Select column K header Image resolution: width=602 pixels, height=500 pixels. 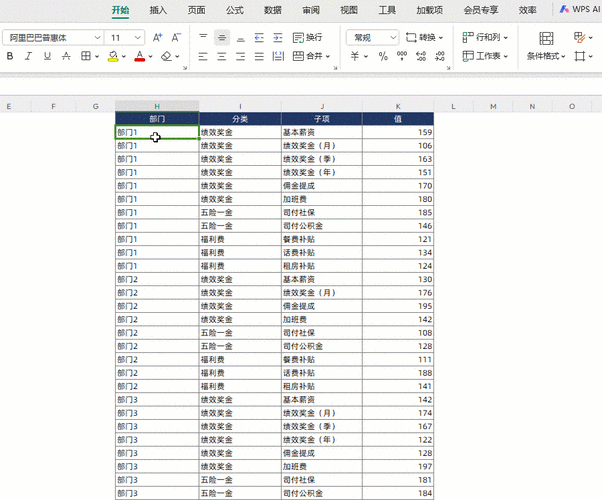(398, 106)
